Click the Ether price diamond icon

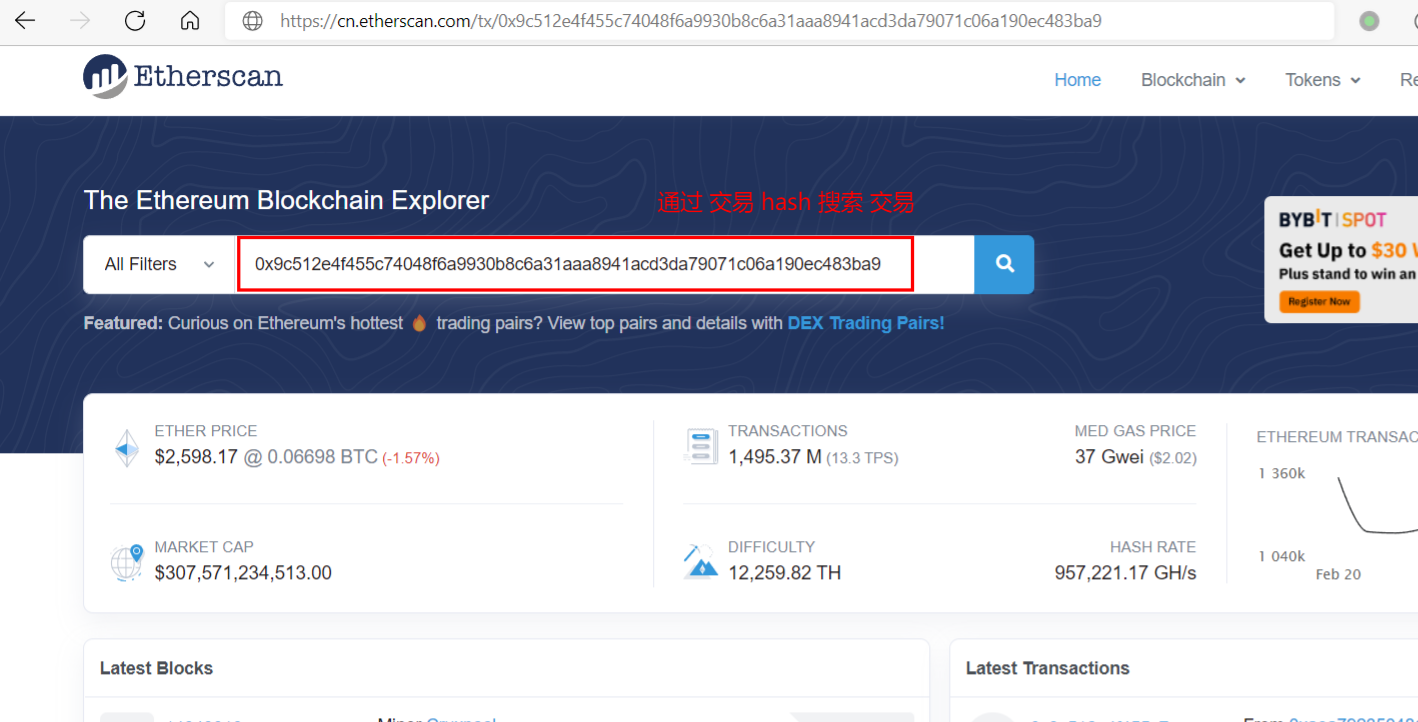127,448
